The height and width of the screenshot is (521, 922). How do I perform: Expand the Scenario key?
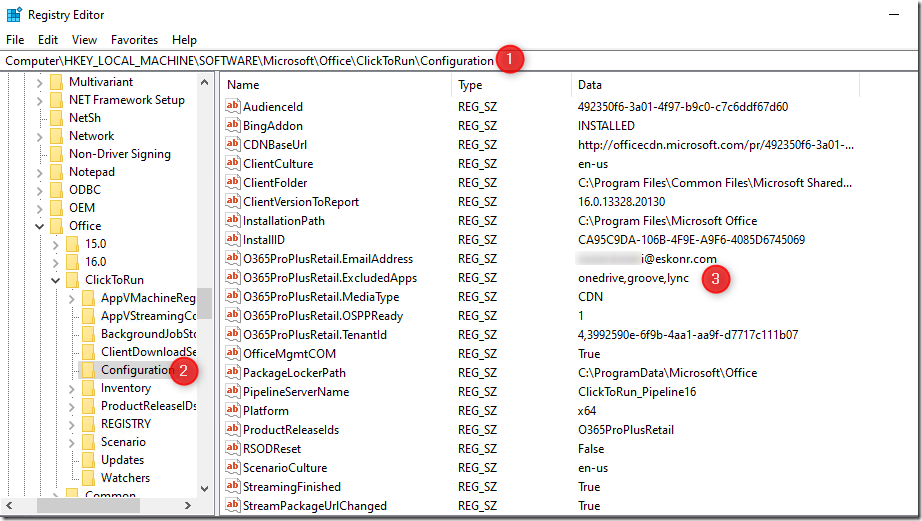point(71,442)
